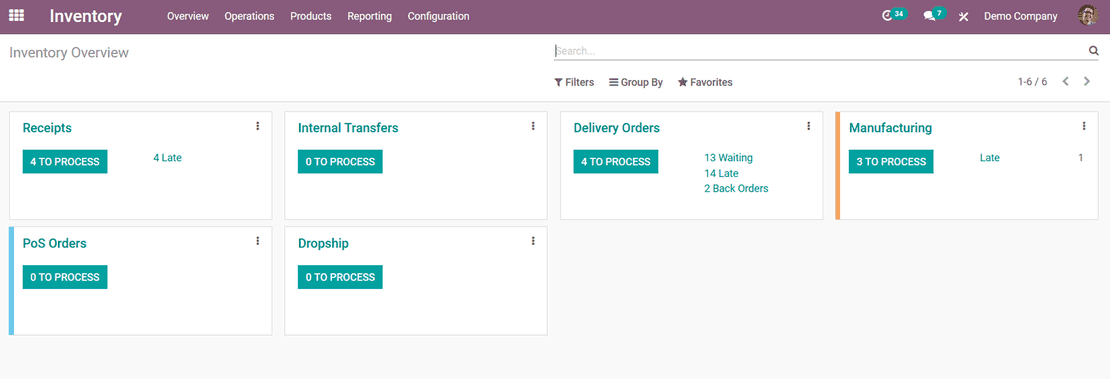Screen dimensions: 1110x379
Task: Open the conversations chat bubble icon
Action: point(934,15)
